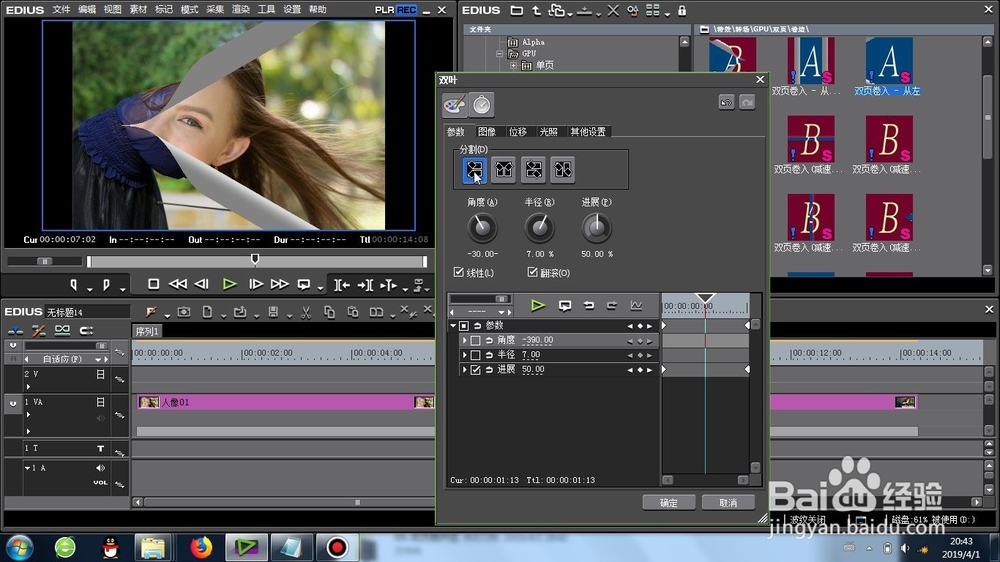Click the copy icon in timeline toolbar
The image size is (1000, 562).
point(329,312)
